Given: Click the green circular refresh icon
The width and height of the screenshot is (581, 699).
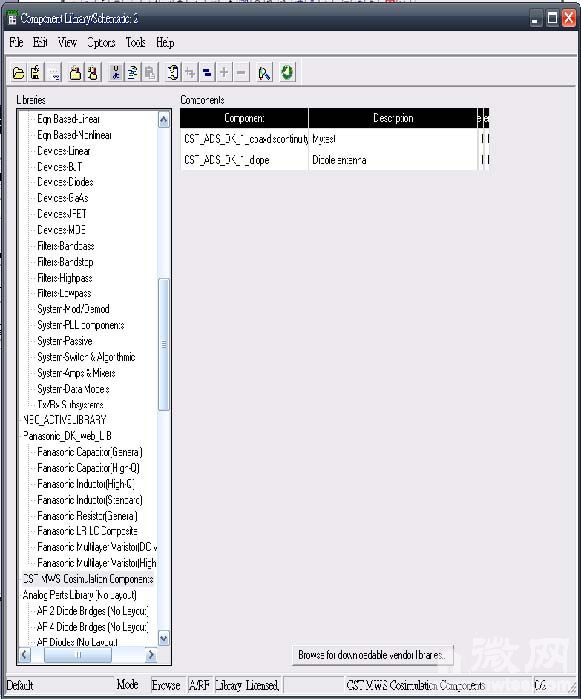Looking at the screenshot, I should [x=287, y=72].
